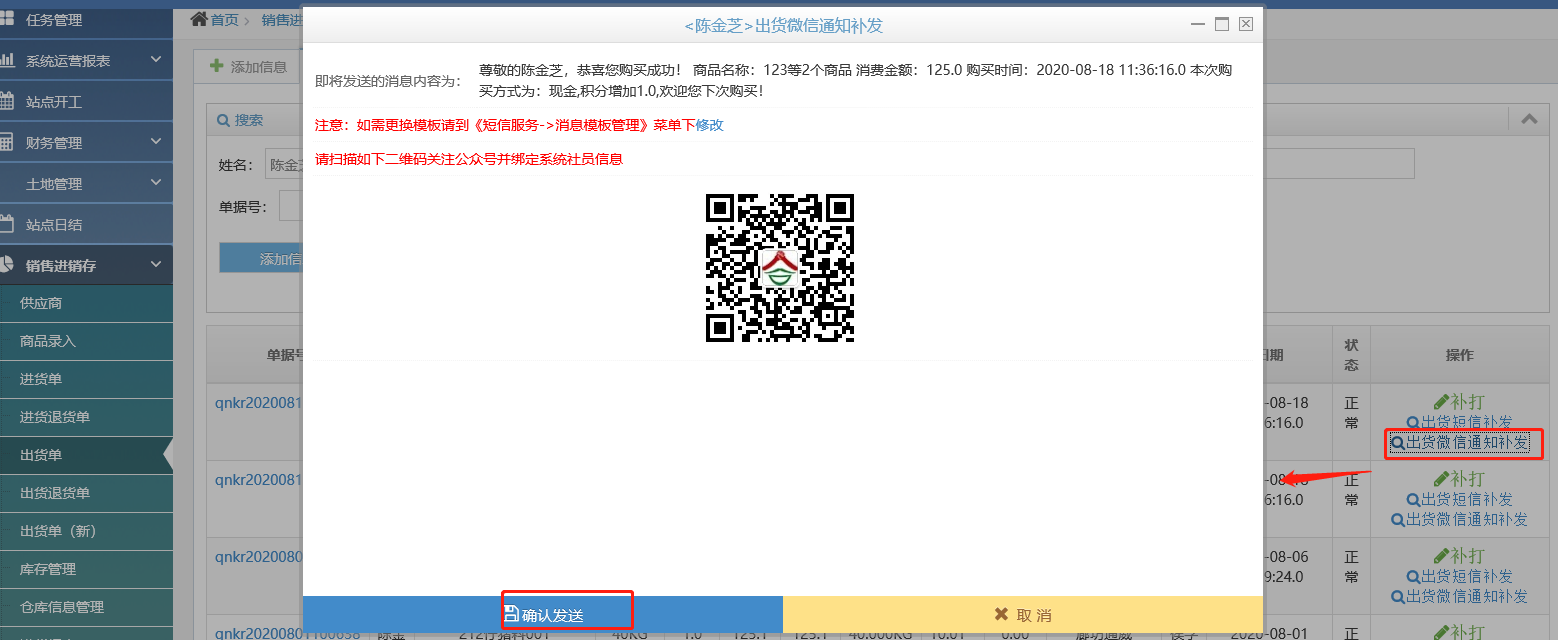
Task: Click the 任务管理 sidebar icon
Action: tap(6, 19)
